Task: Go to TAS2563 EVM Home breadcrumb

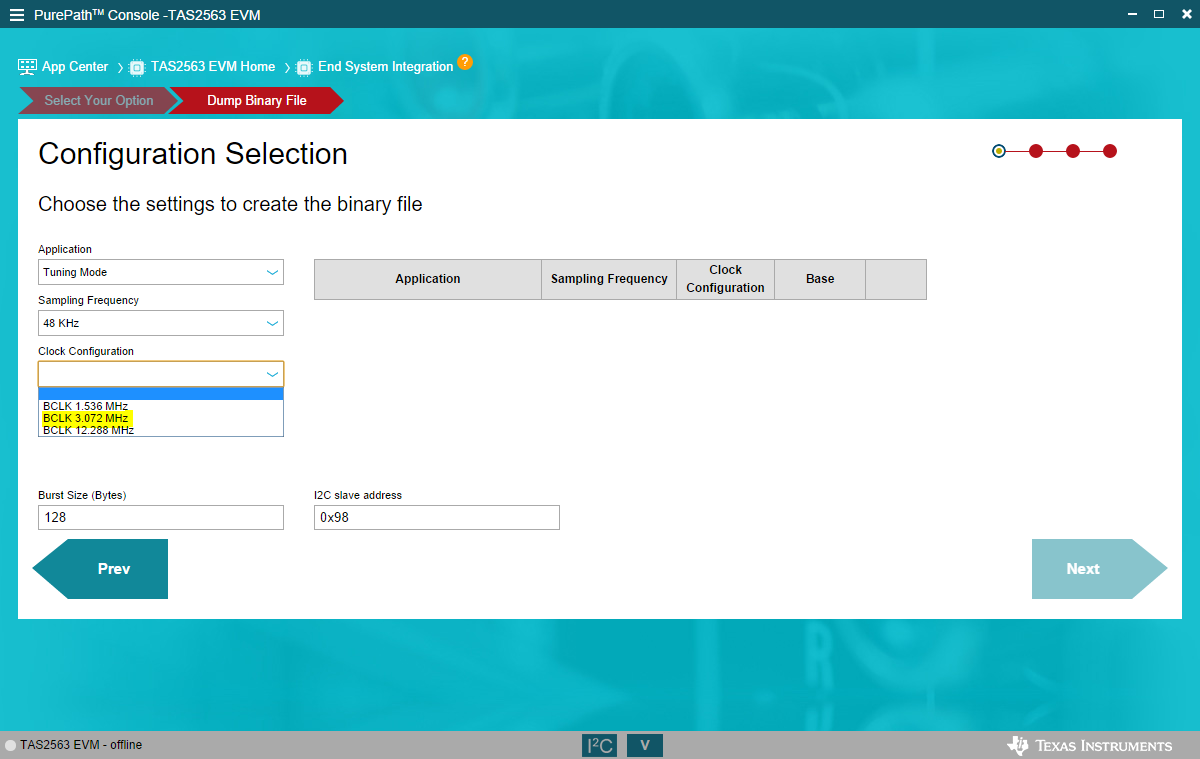Action: [x=213, y=67]
